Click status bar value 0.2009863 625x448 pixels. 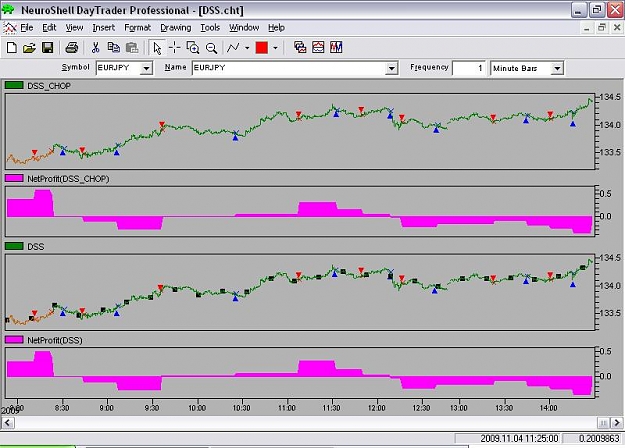(x=599, y=438)
